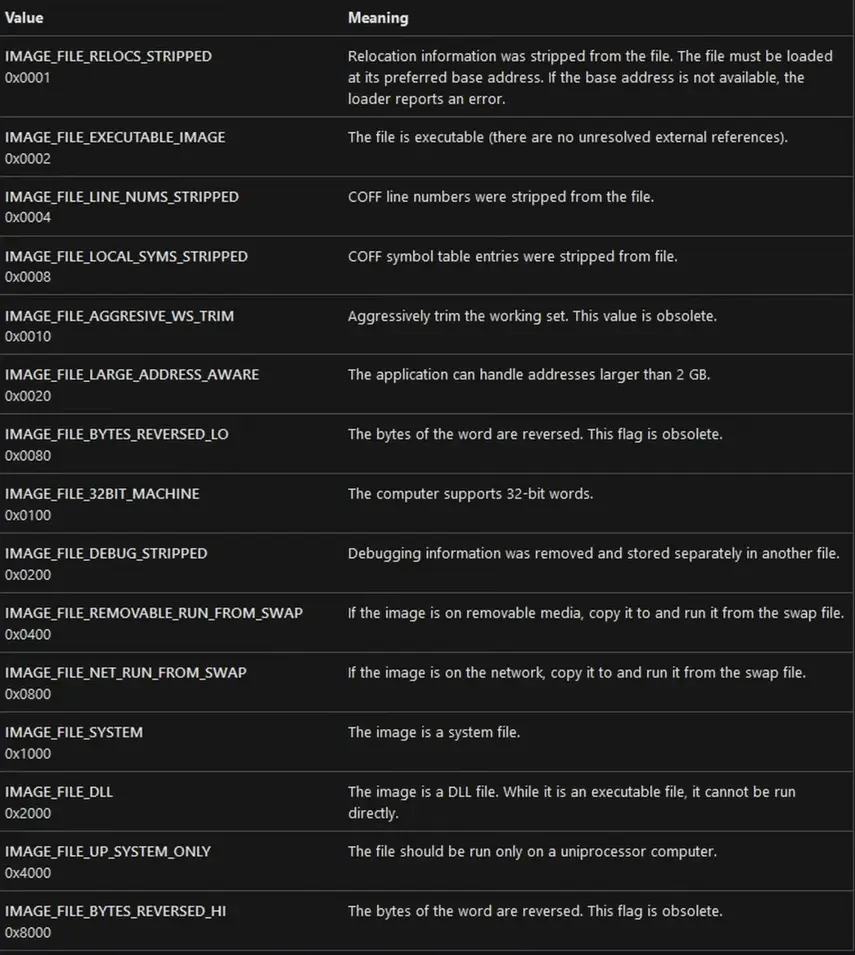Image resolution: width=855 pixels, height=955 pixels.
Task: Select the IMAGE_FILE_REMOVABLE_RUN_FROM_SWAP flag name
Action: tap(153, 613)
